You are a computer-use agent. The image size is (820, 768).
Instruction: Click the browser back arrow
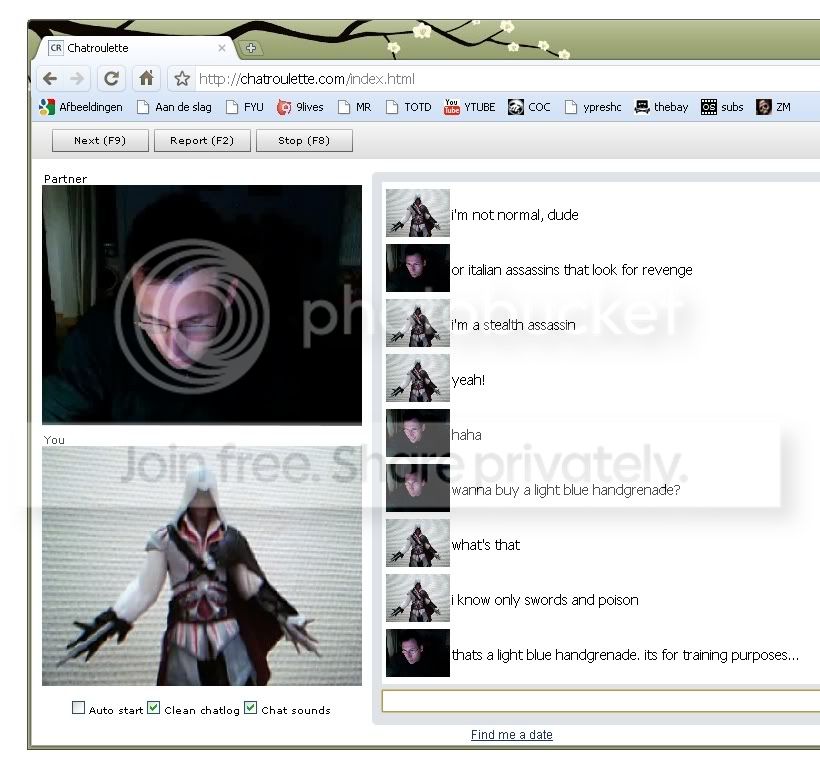click(50, 78)
